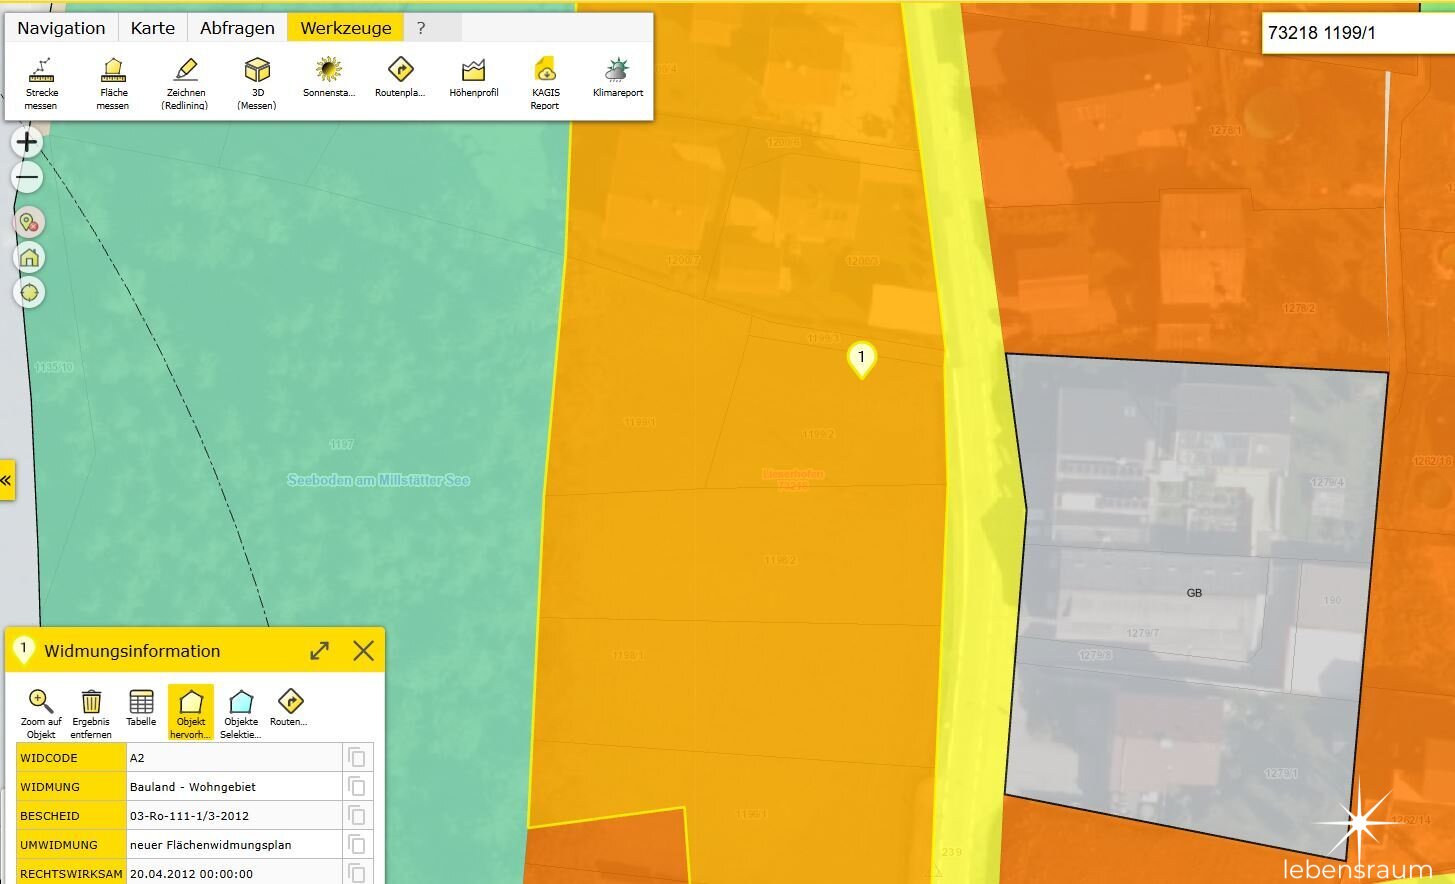Maximize the Widmungsinformation panel
The width and height of the screenshot is (1455, 884).
tap(320, 651)
